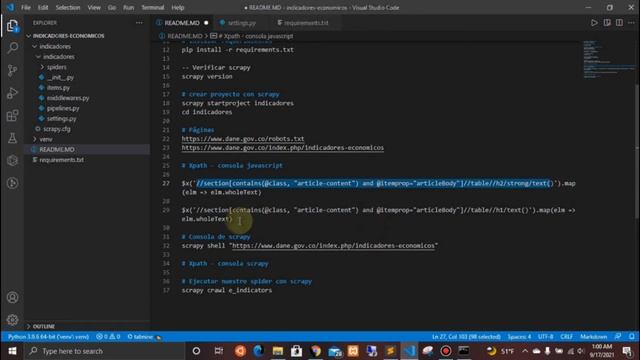Open Google Chrome from the taskbar
This screenshot has height=360, width=640.
tap(316, 351)
